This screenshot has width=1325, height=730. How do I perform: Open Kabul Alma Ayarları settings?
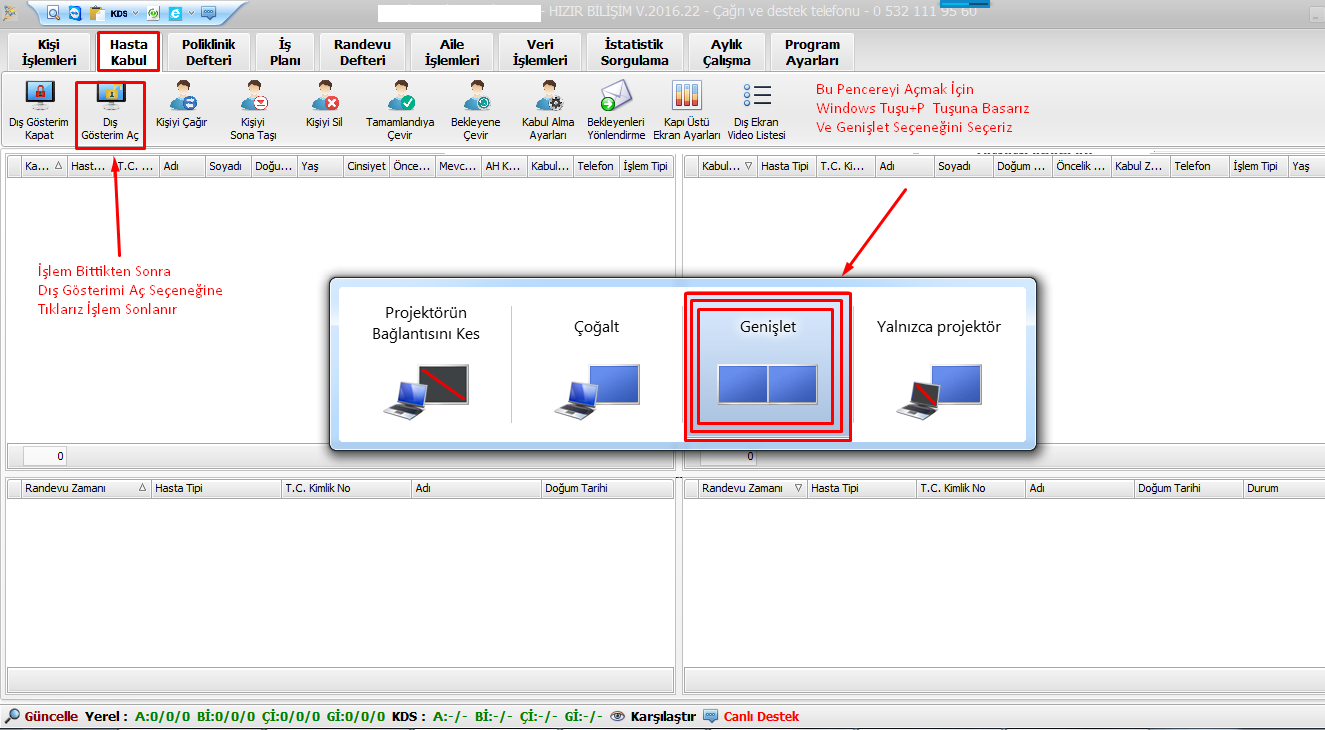pos(548,98)
